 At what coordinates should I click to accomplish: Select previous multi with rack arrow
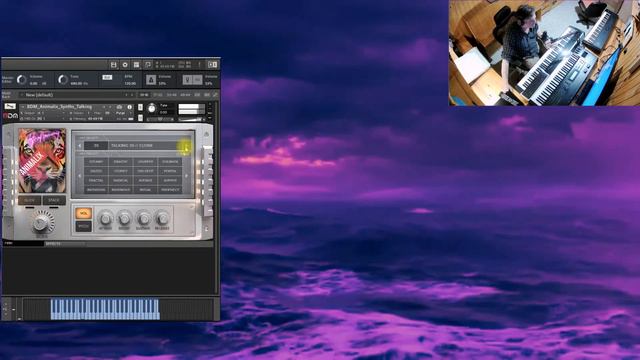(126, 95)
